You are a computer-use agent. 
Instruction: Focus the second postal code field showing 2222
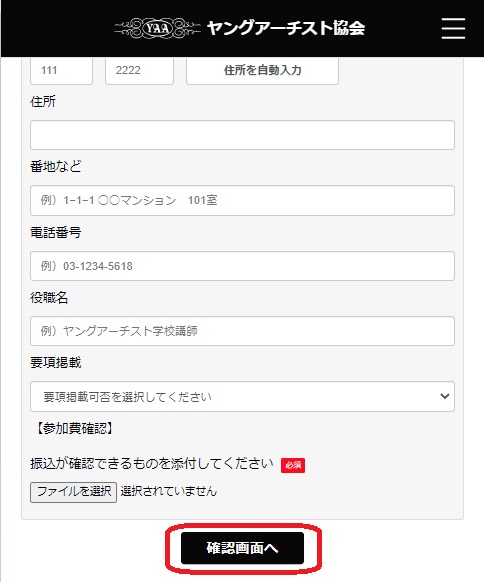point(139,71)
